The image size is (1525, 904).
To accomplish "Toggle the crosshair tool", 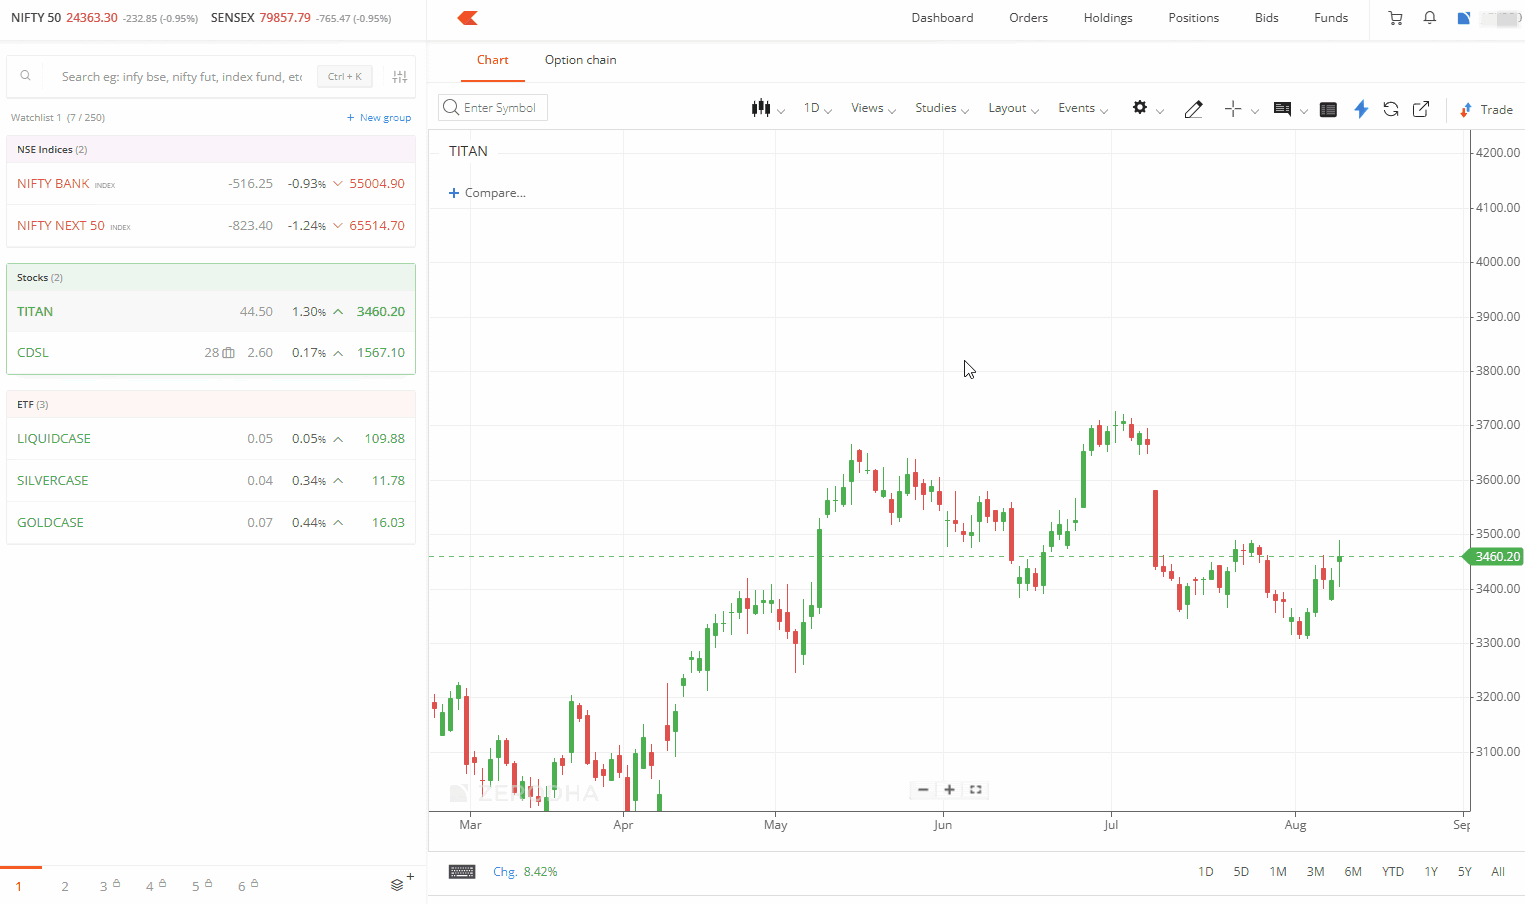I will point(1233,109).
